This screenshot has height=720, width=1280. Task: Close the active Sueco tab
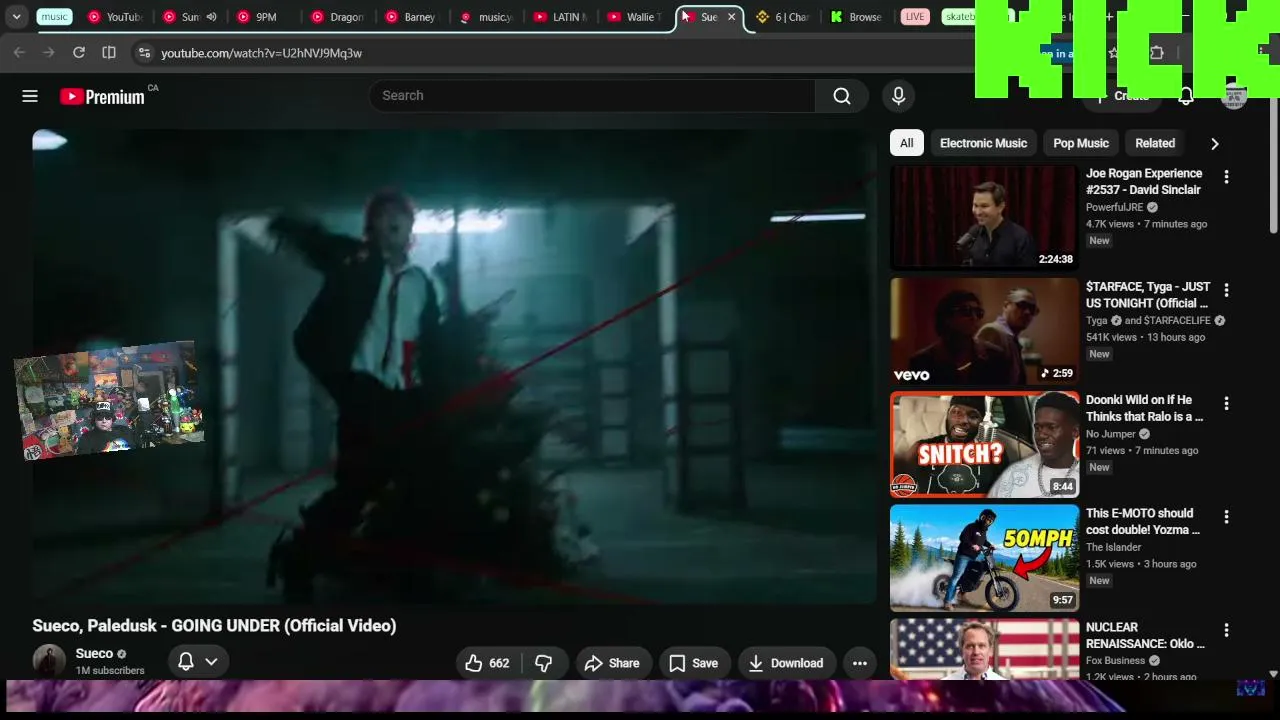coord(731,17)
